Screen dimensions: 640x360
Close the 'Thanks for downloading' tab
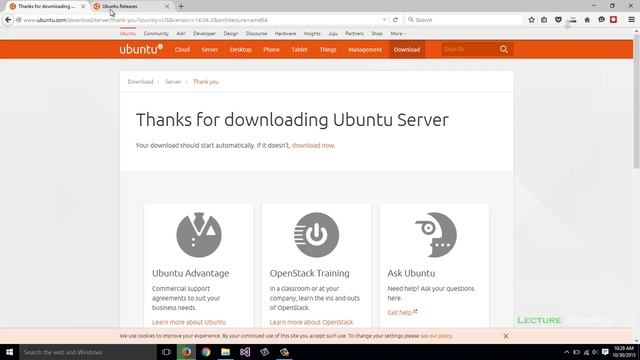tap(83, 7)
